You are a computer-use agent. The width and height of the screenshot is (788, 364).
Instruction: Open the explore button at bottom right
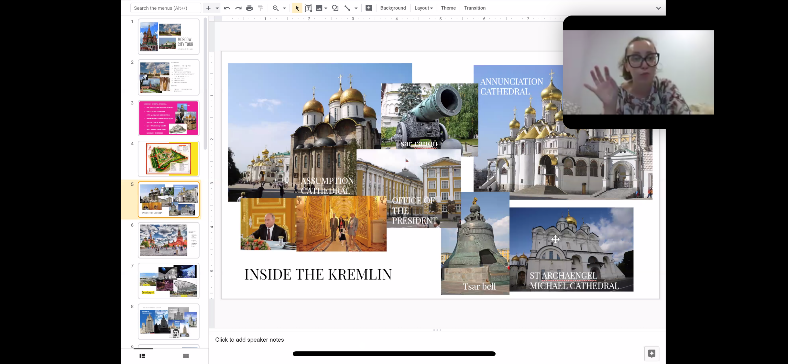tap(652, 353)
